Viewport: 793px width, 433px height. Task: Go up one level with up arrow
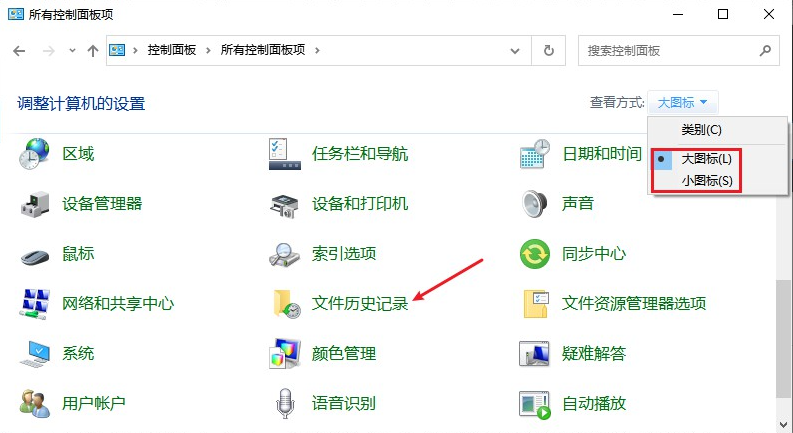point(93,51)
